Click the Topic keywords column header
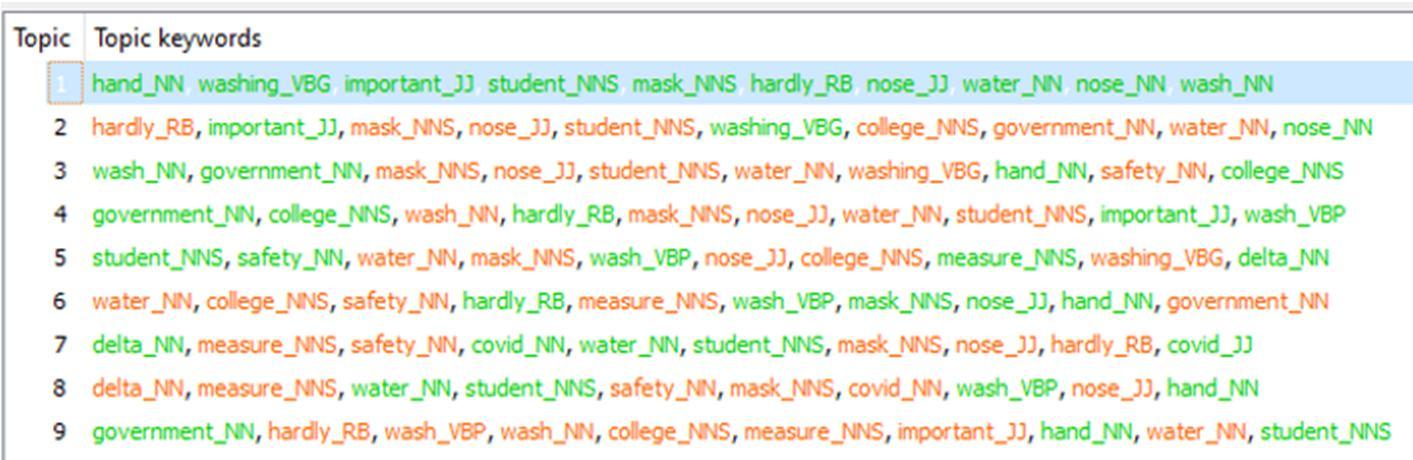This screenshot has width=1413, height=460. [x=177, y=39]
